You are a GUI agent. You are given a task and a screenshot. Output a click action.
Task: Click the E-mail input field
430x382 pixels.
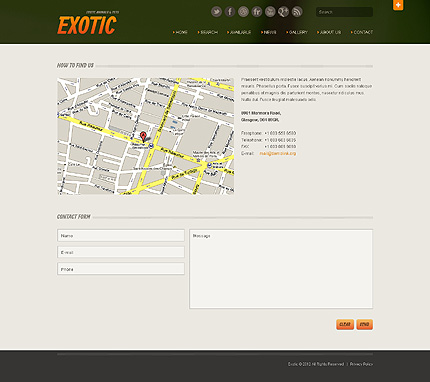(x=121, y=252)
